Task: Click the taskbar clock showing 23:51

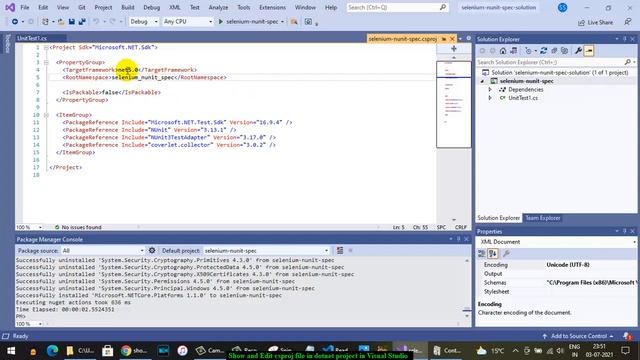Action: click(x=600, y=350)
